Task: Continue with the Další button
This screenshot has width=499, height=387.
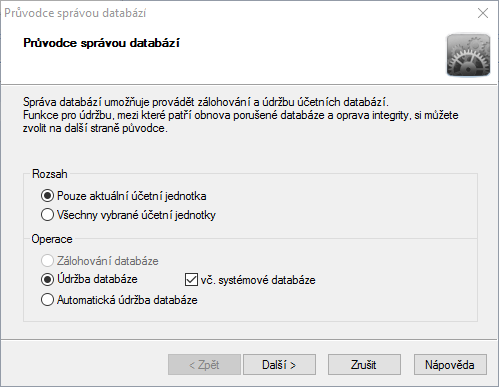Action: click(x=279, y=365)
